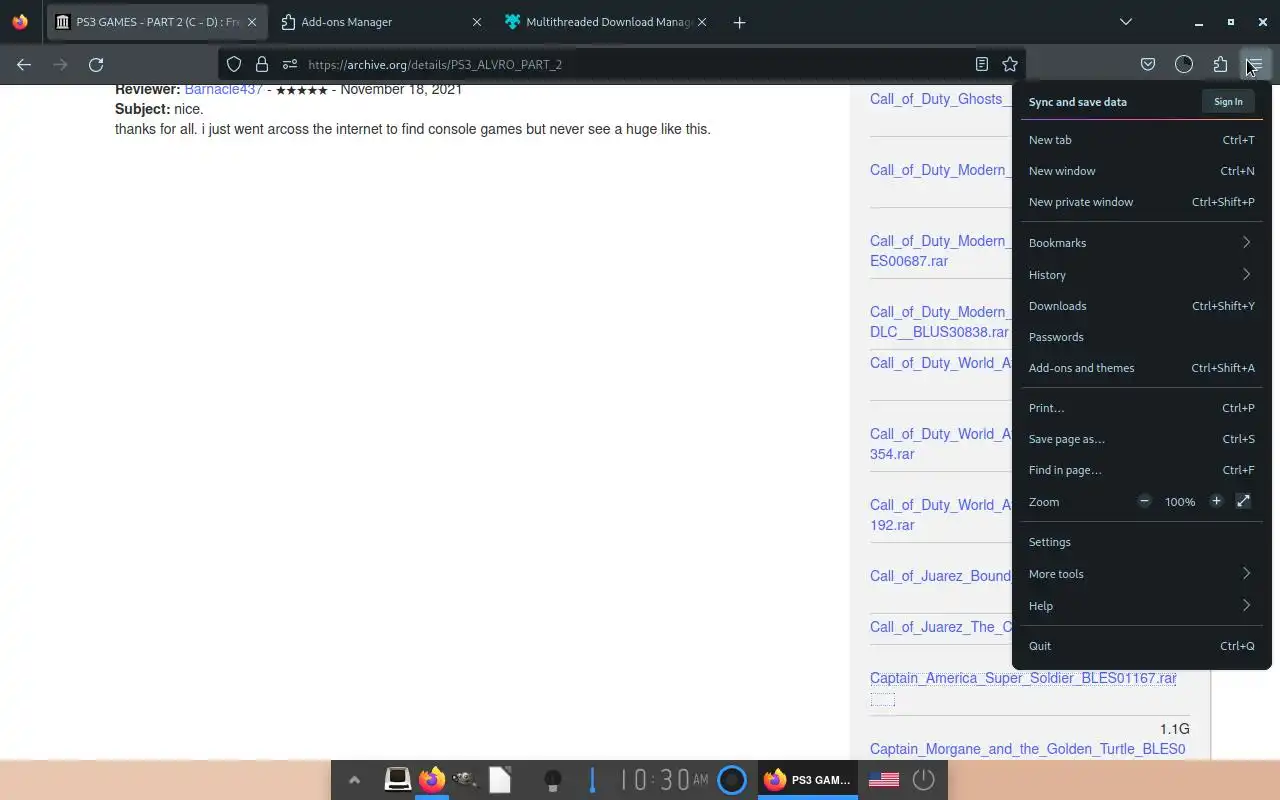Viewport: 1280px width, 800px height.
Task: Click the site permissions icon in address bar
Action: point(290,64)
